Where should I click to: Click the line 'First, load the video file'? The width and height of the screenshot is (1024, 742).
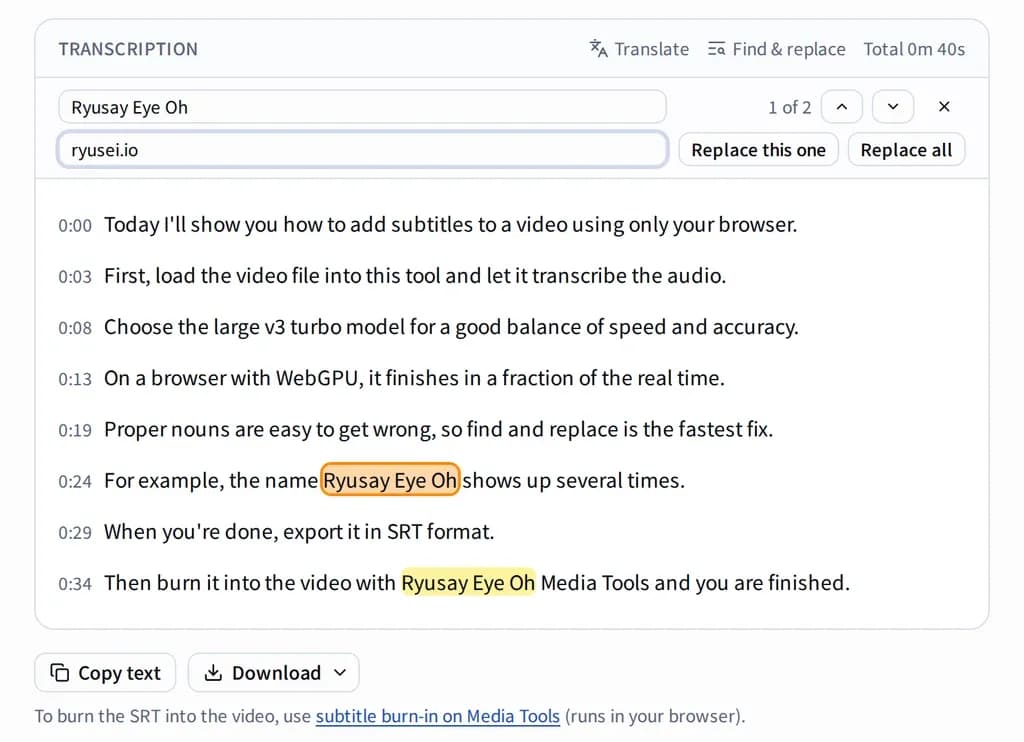pyautogui.click(x=415, y=276)
